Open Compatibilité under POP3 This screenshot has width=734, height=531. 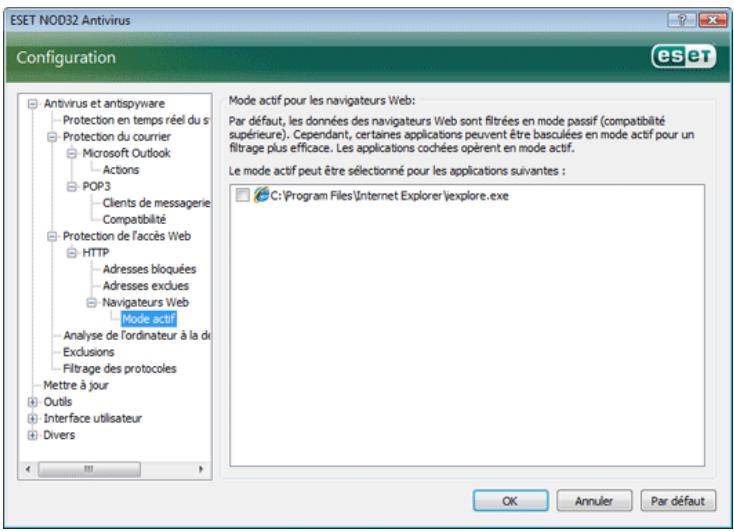click(x=134, y=219)
